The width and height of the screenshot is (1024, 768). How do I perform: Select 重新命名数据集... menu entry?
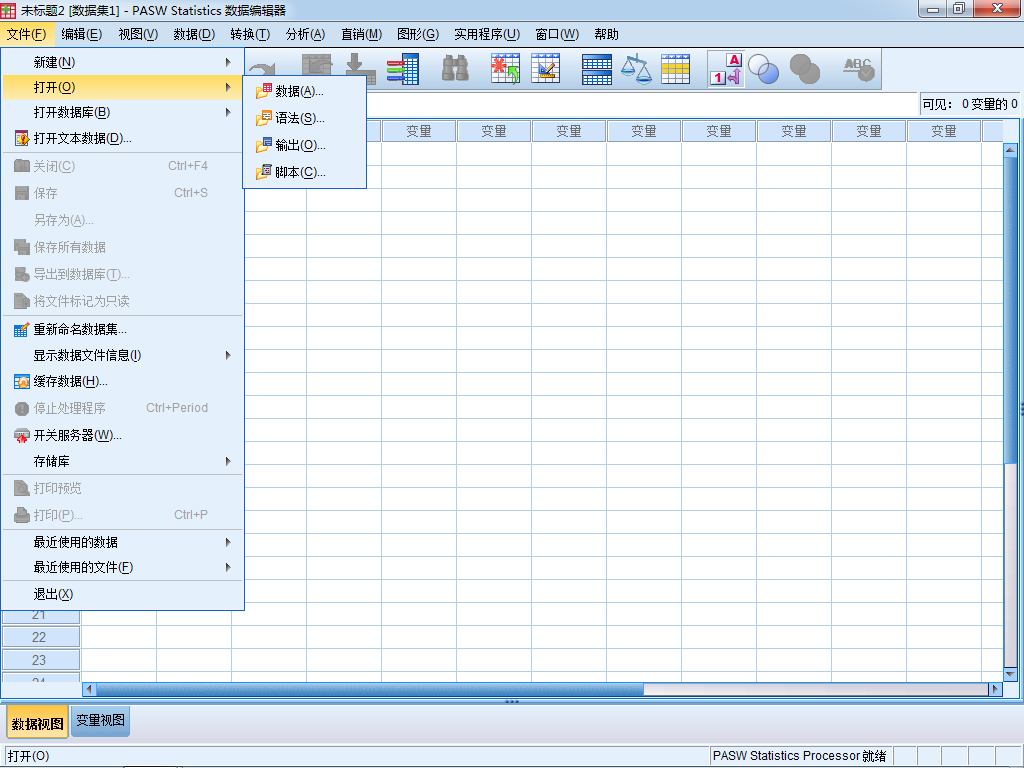tap(123, 329)
